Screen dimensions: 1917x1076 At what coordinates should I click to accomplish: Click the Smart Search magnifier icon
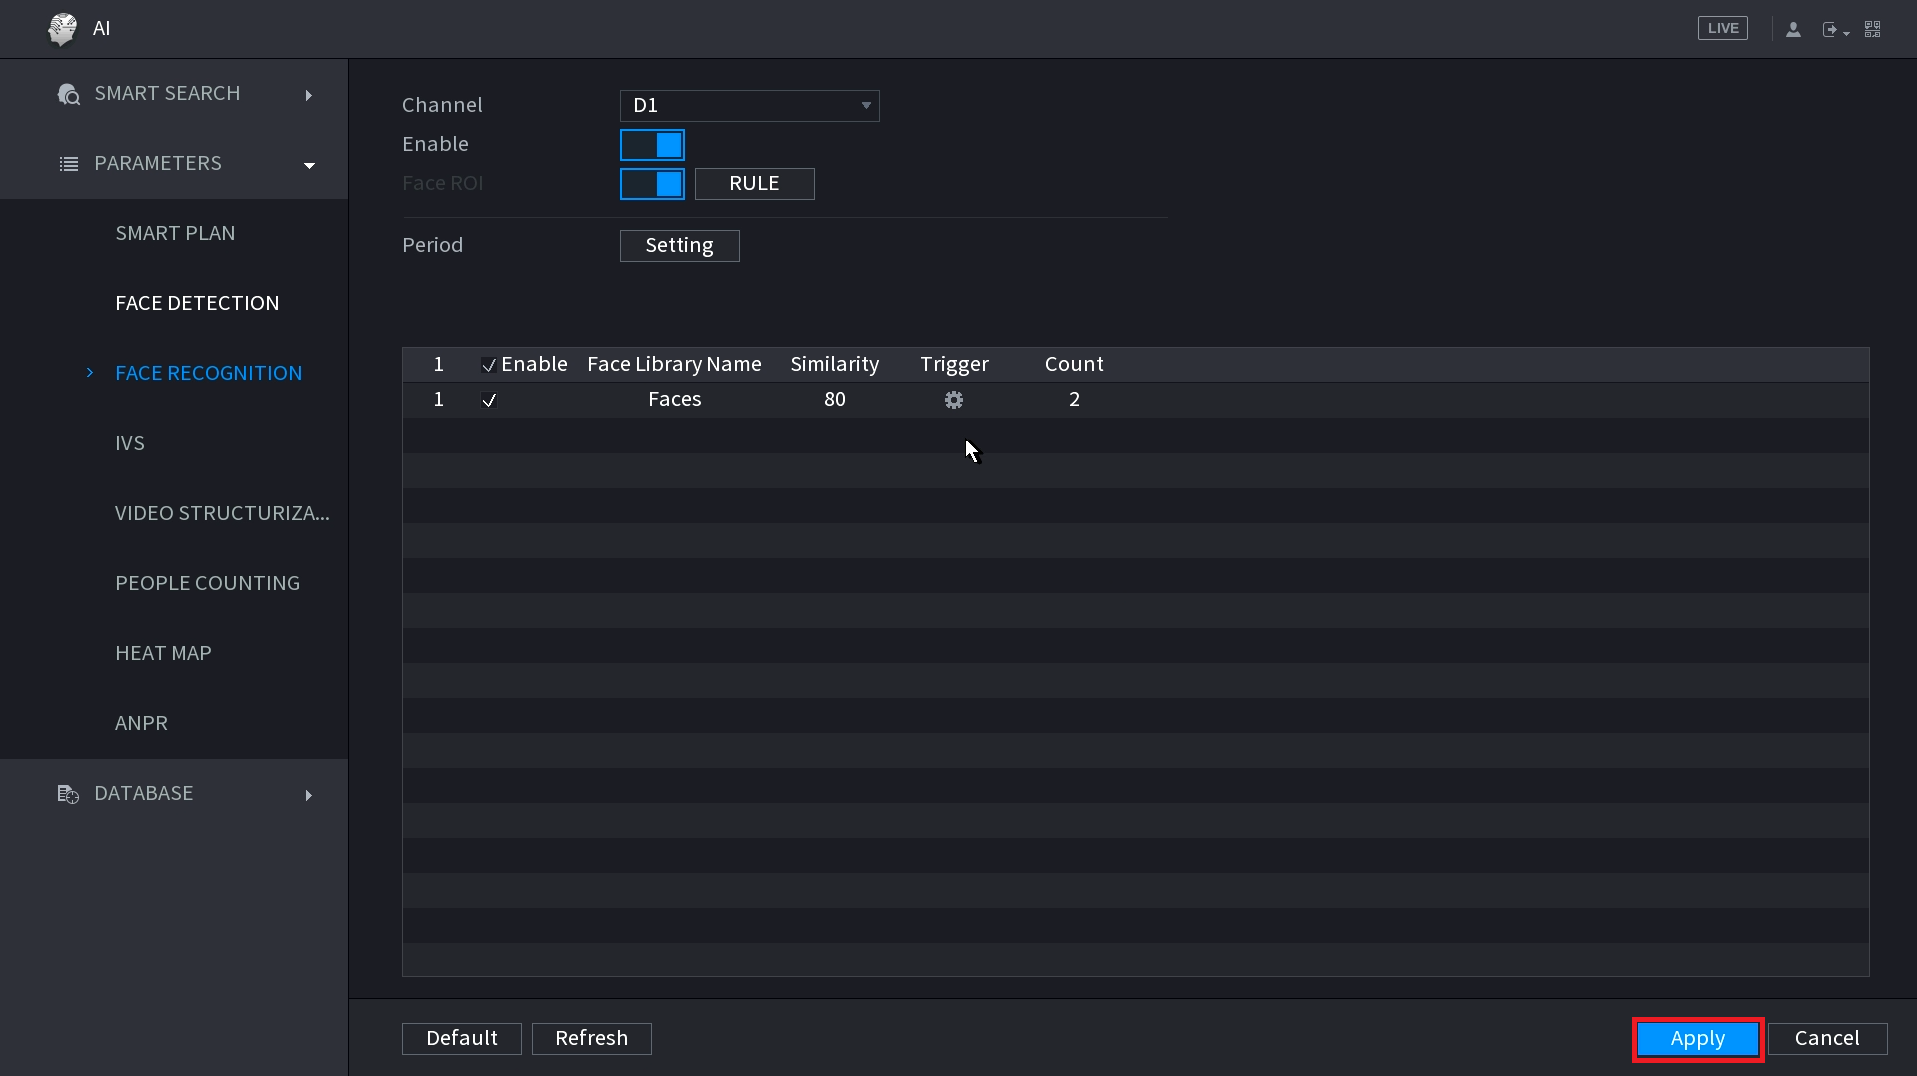click(x=69, y=95)
